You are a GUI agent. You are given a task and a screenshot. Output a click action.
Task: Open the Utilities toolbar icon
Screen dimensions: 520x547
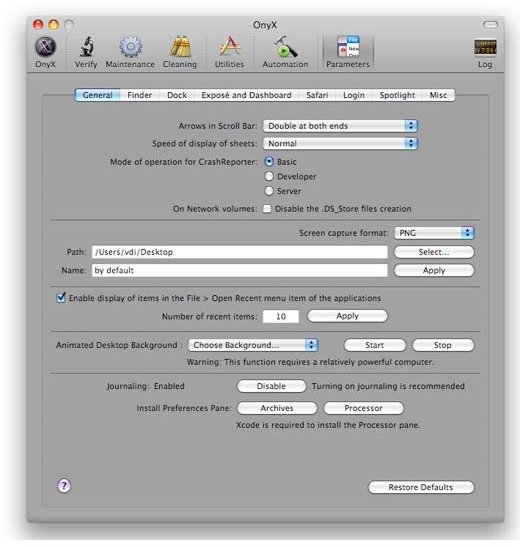click(229, 47)
